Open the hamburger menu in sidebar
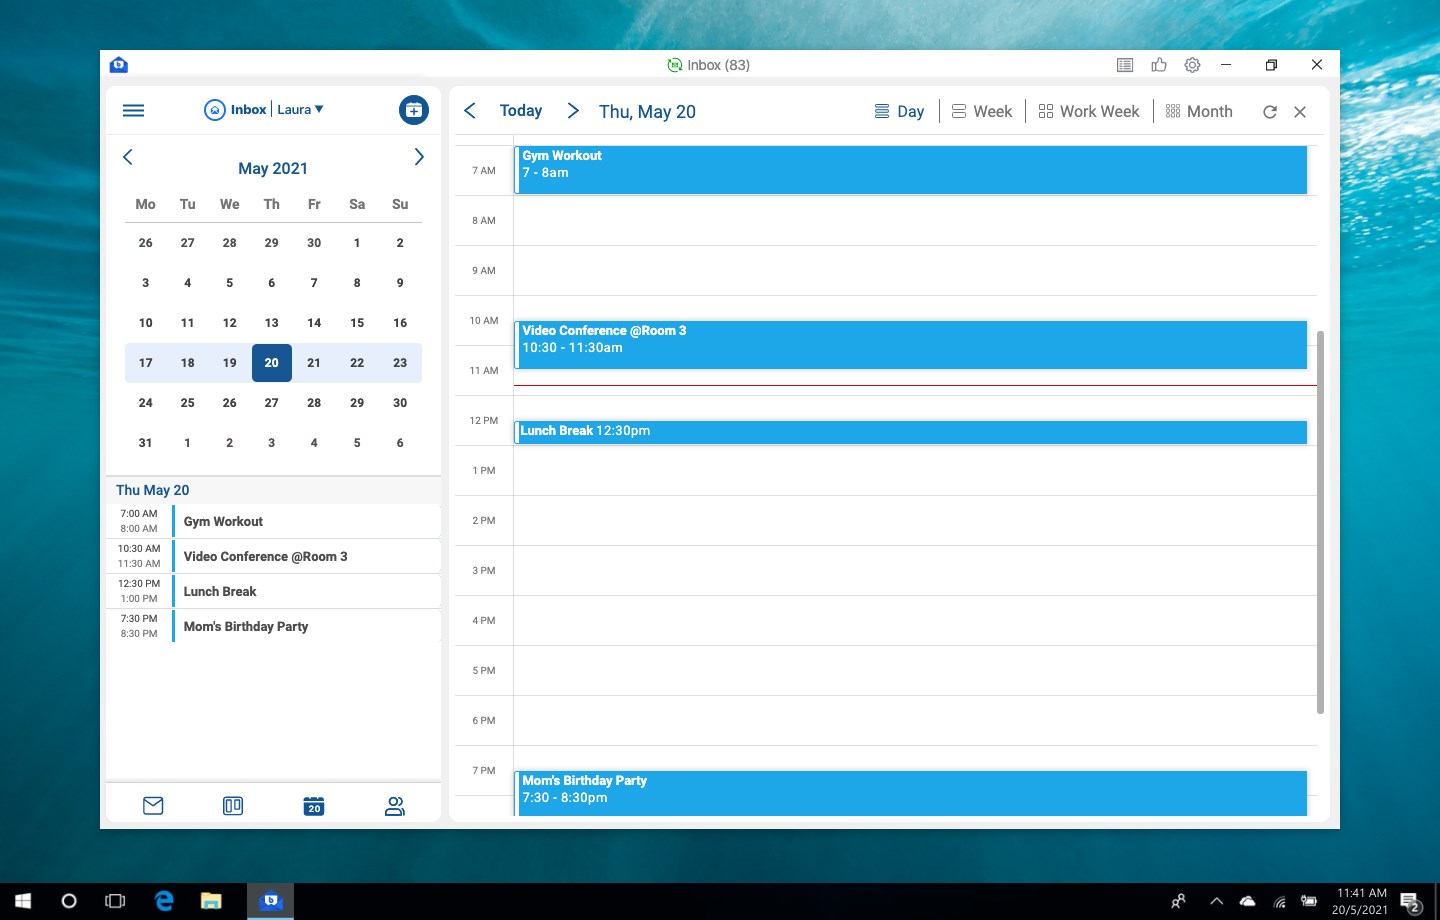 pos(133,110)
